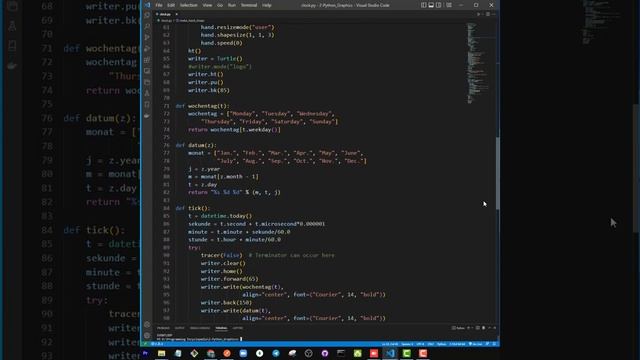Image resolution: width=640 pixels, height=360 pixels.
Task: Toggle the secondary side bar from the title bar
Action: tap(438, 5)
